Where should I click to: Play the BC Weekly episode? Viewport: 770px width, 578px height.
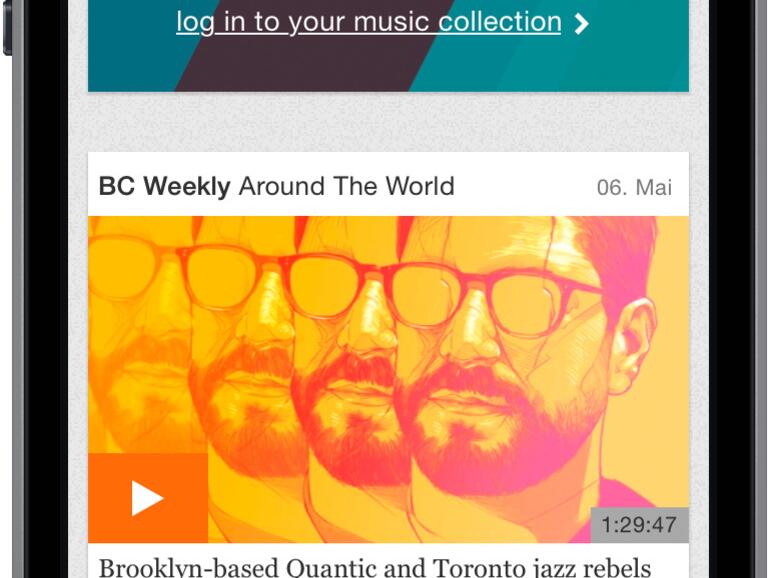point(148,498)
